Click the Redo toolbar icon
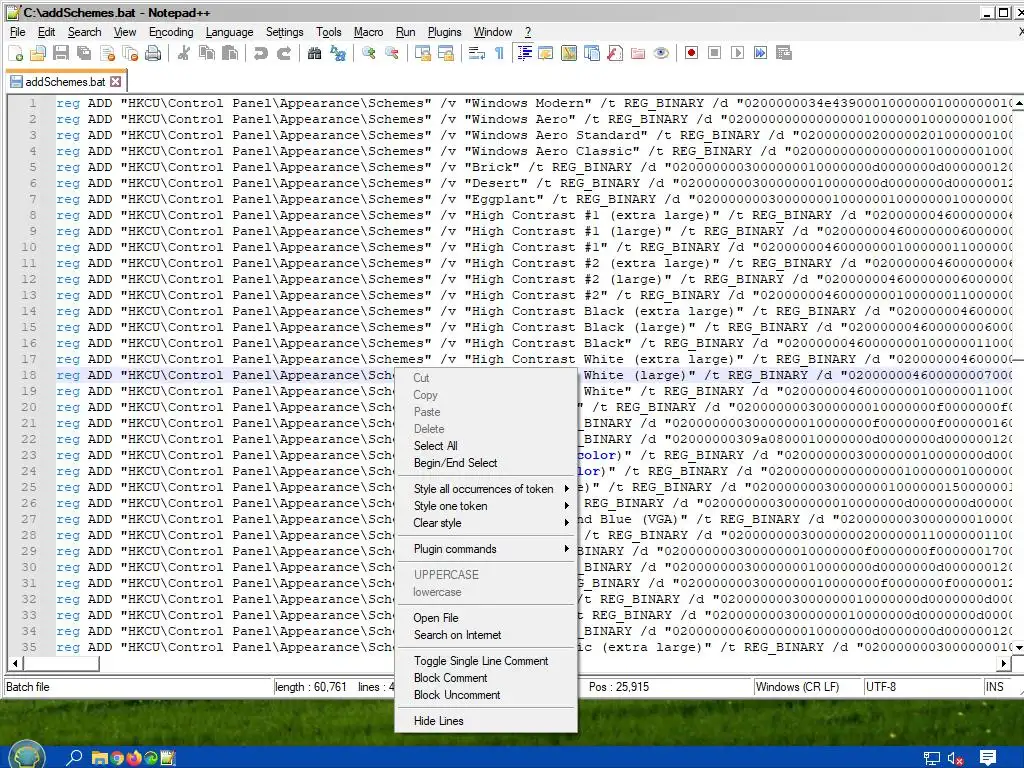Screen dimensions: 1024x768 coord(284,54)
